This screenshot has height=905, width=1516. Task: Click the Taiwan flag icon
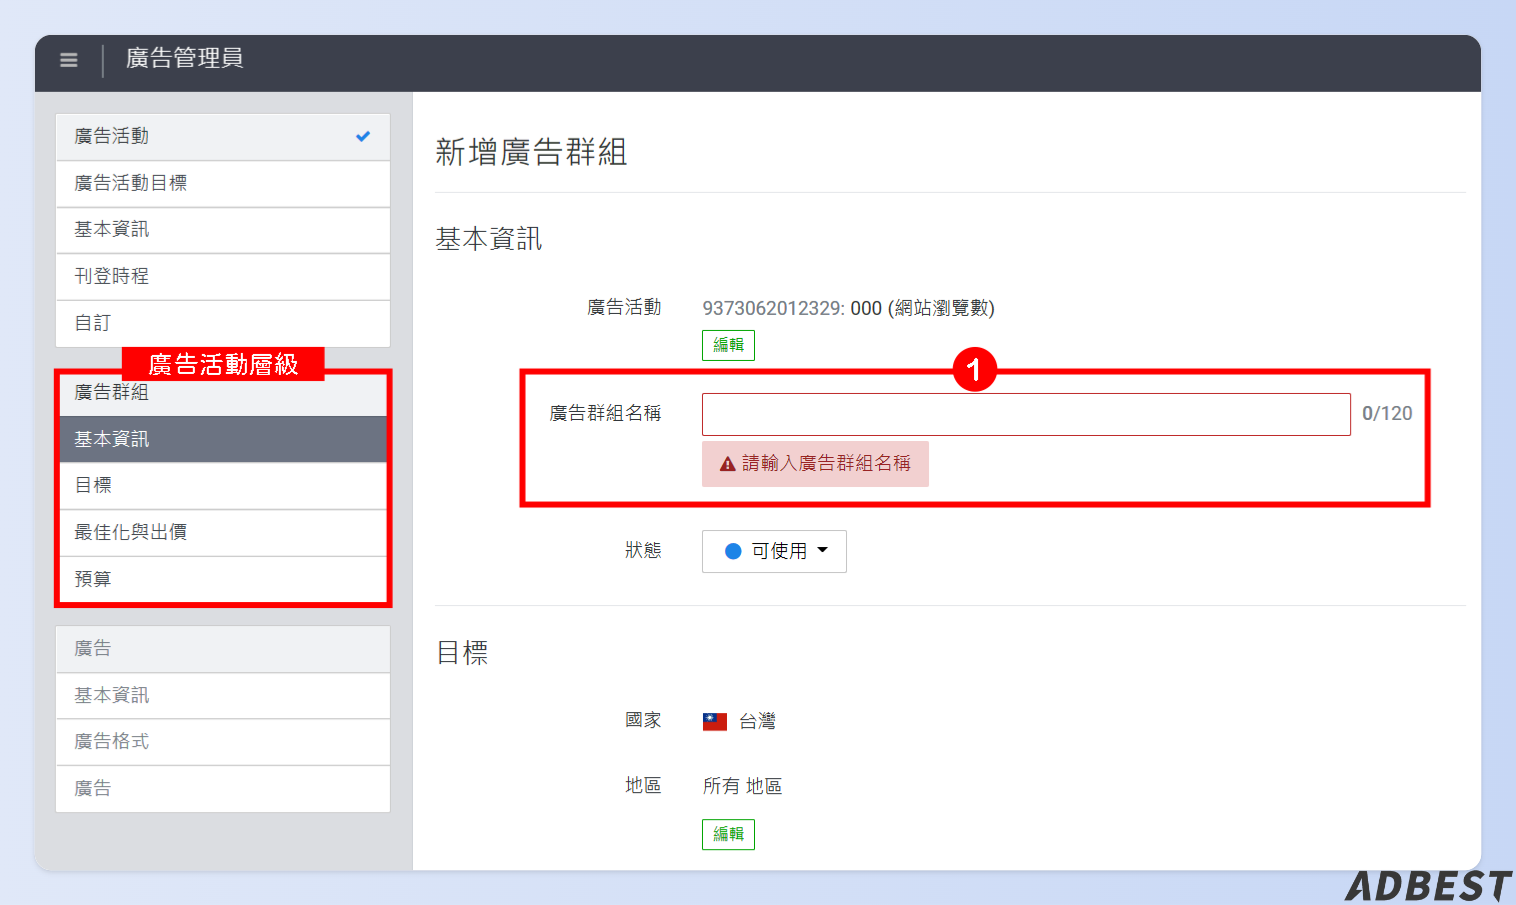tap(714, 721)
